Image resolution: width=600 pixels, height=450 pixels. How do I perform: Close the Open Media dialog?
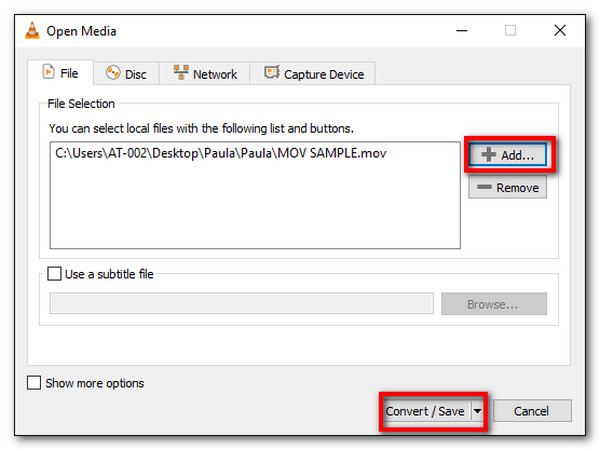click(560, 30)
